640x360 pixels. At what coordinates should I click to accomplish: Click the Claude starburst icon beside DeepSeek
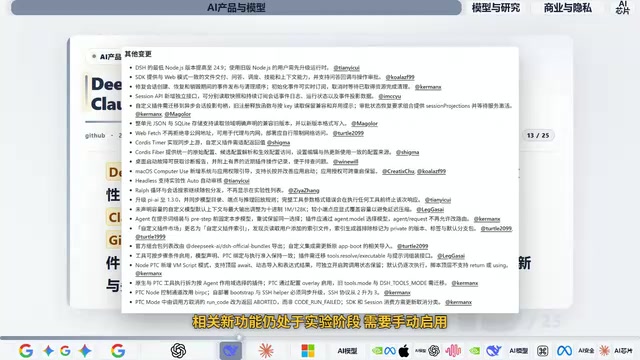266,350
